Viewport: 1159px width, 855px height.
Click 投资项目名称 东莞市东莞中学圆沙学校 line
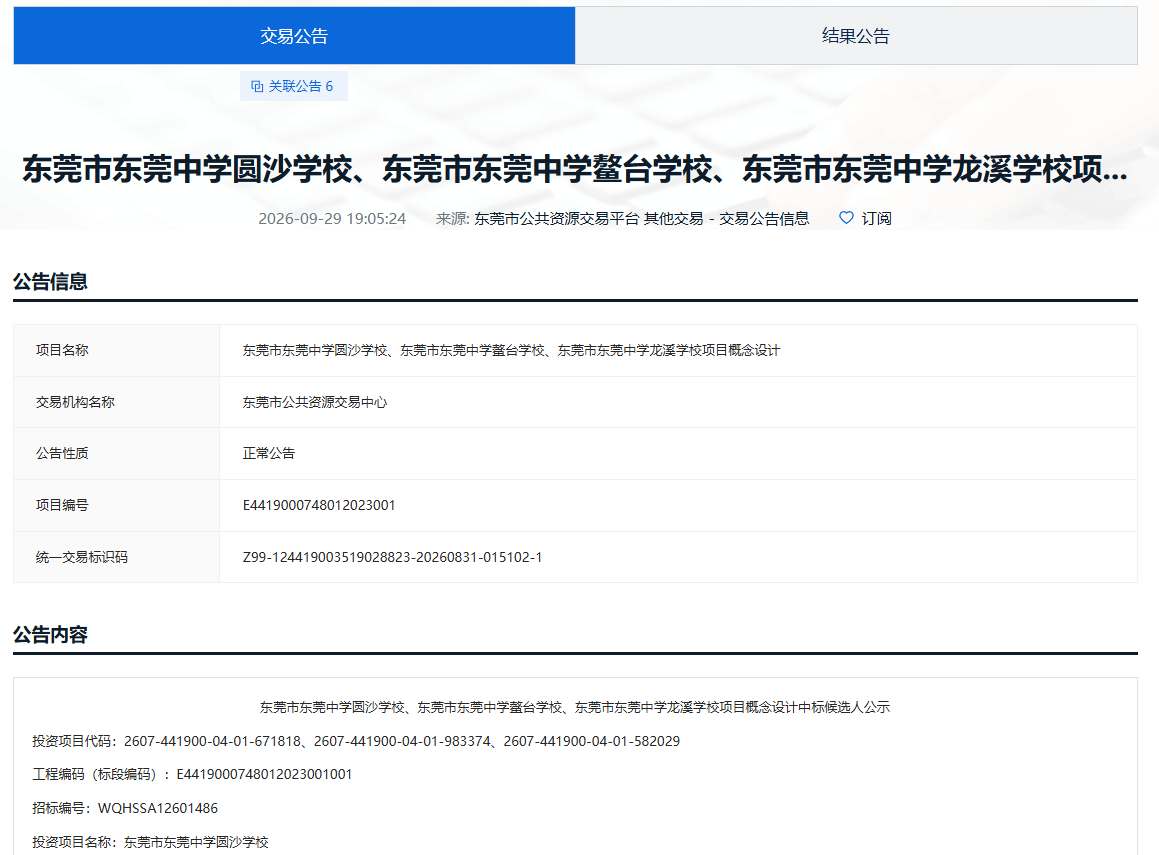tap(150, 842)
